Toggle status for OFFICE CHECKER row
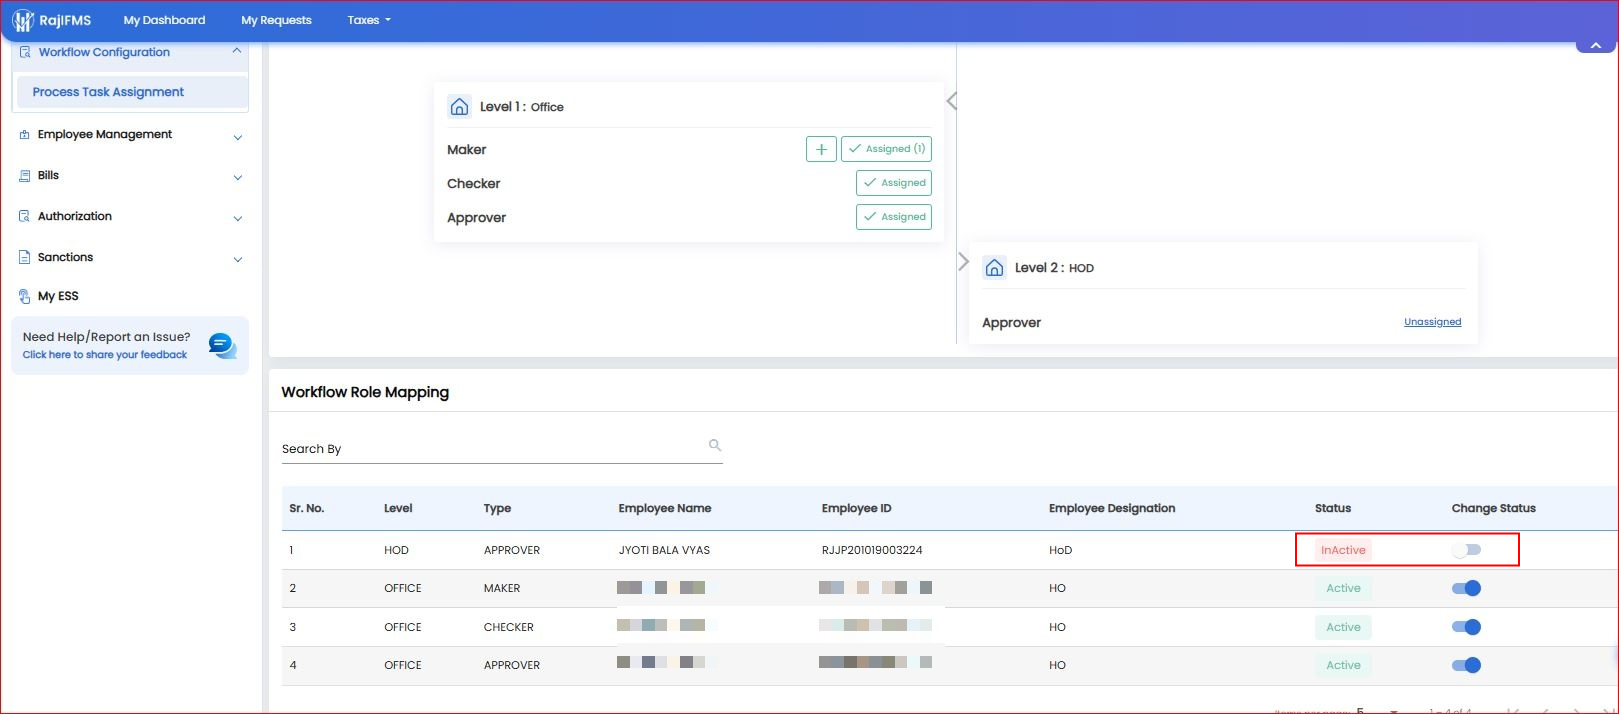Viewport: 1619px width, 714px height. pos(1466,627)
